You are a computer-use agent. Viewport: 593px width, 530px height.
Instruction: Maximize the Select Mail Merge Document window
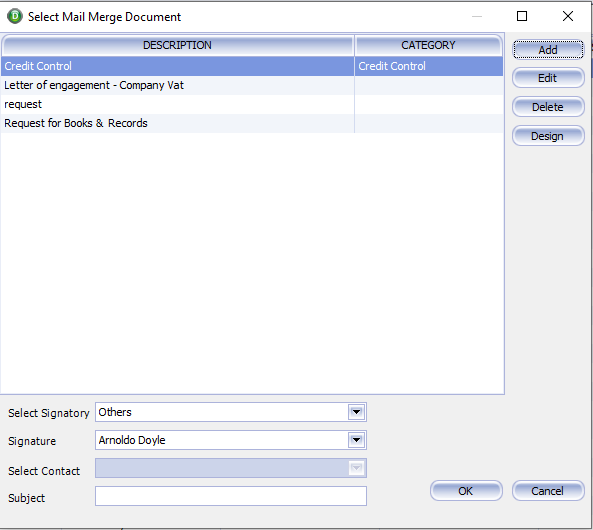click(x=522, y=16)
